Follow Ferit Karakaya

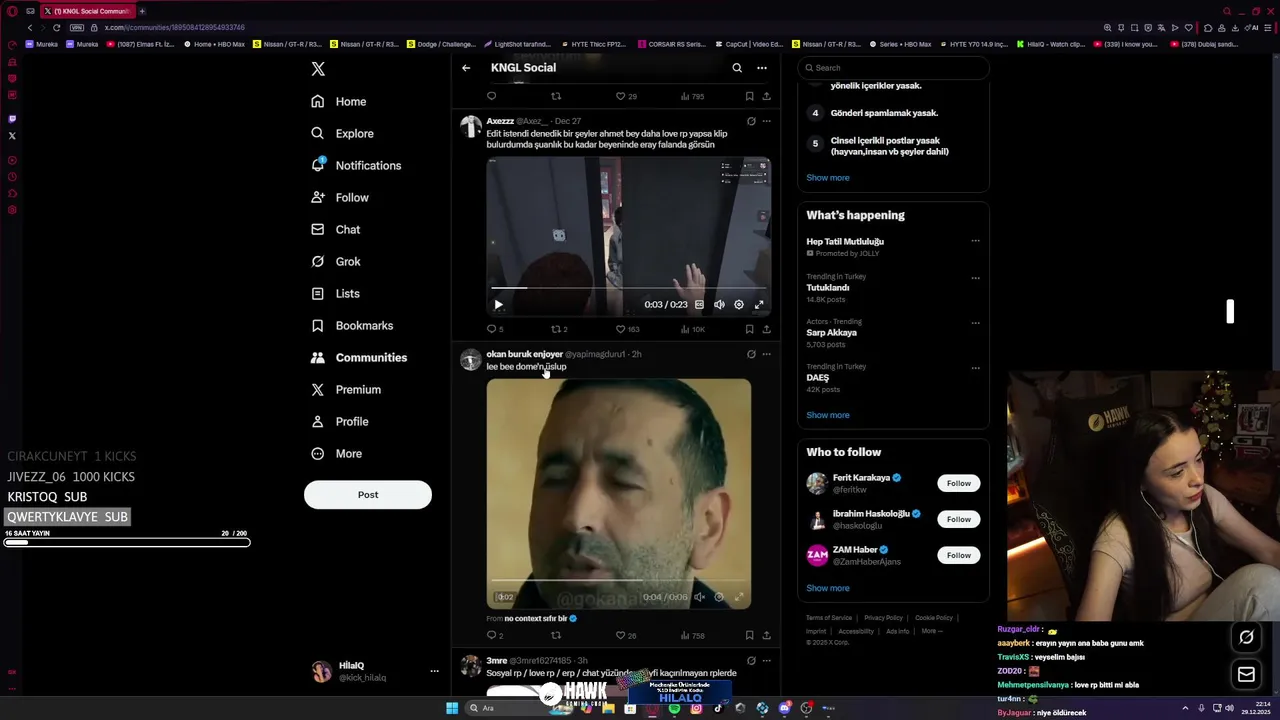click(959, 483)
